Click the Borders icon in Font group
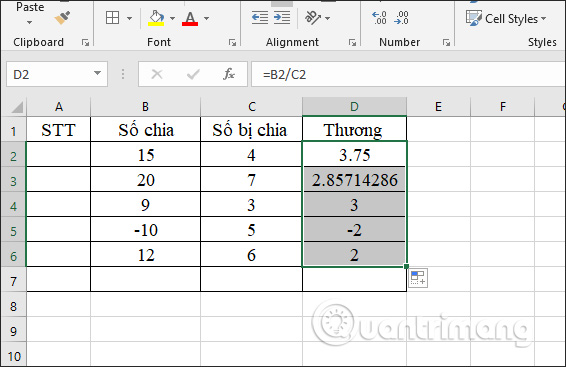 [x=112, y=18]
